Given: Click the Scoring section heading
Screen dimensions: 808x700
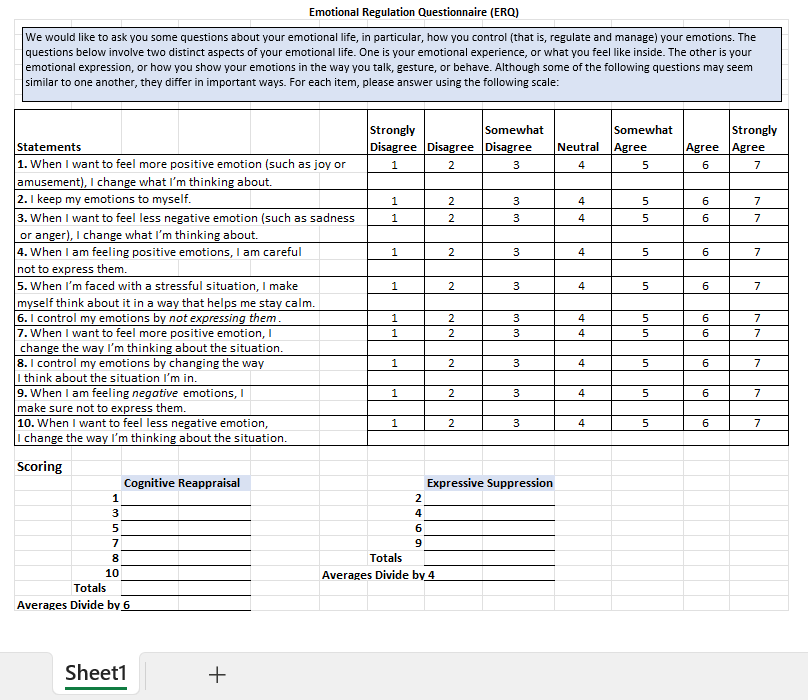Looking at the screenshot, I should [x=40, y=467].
